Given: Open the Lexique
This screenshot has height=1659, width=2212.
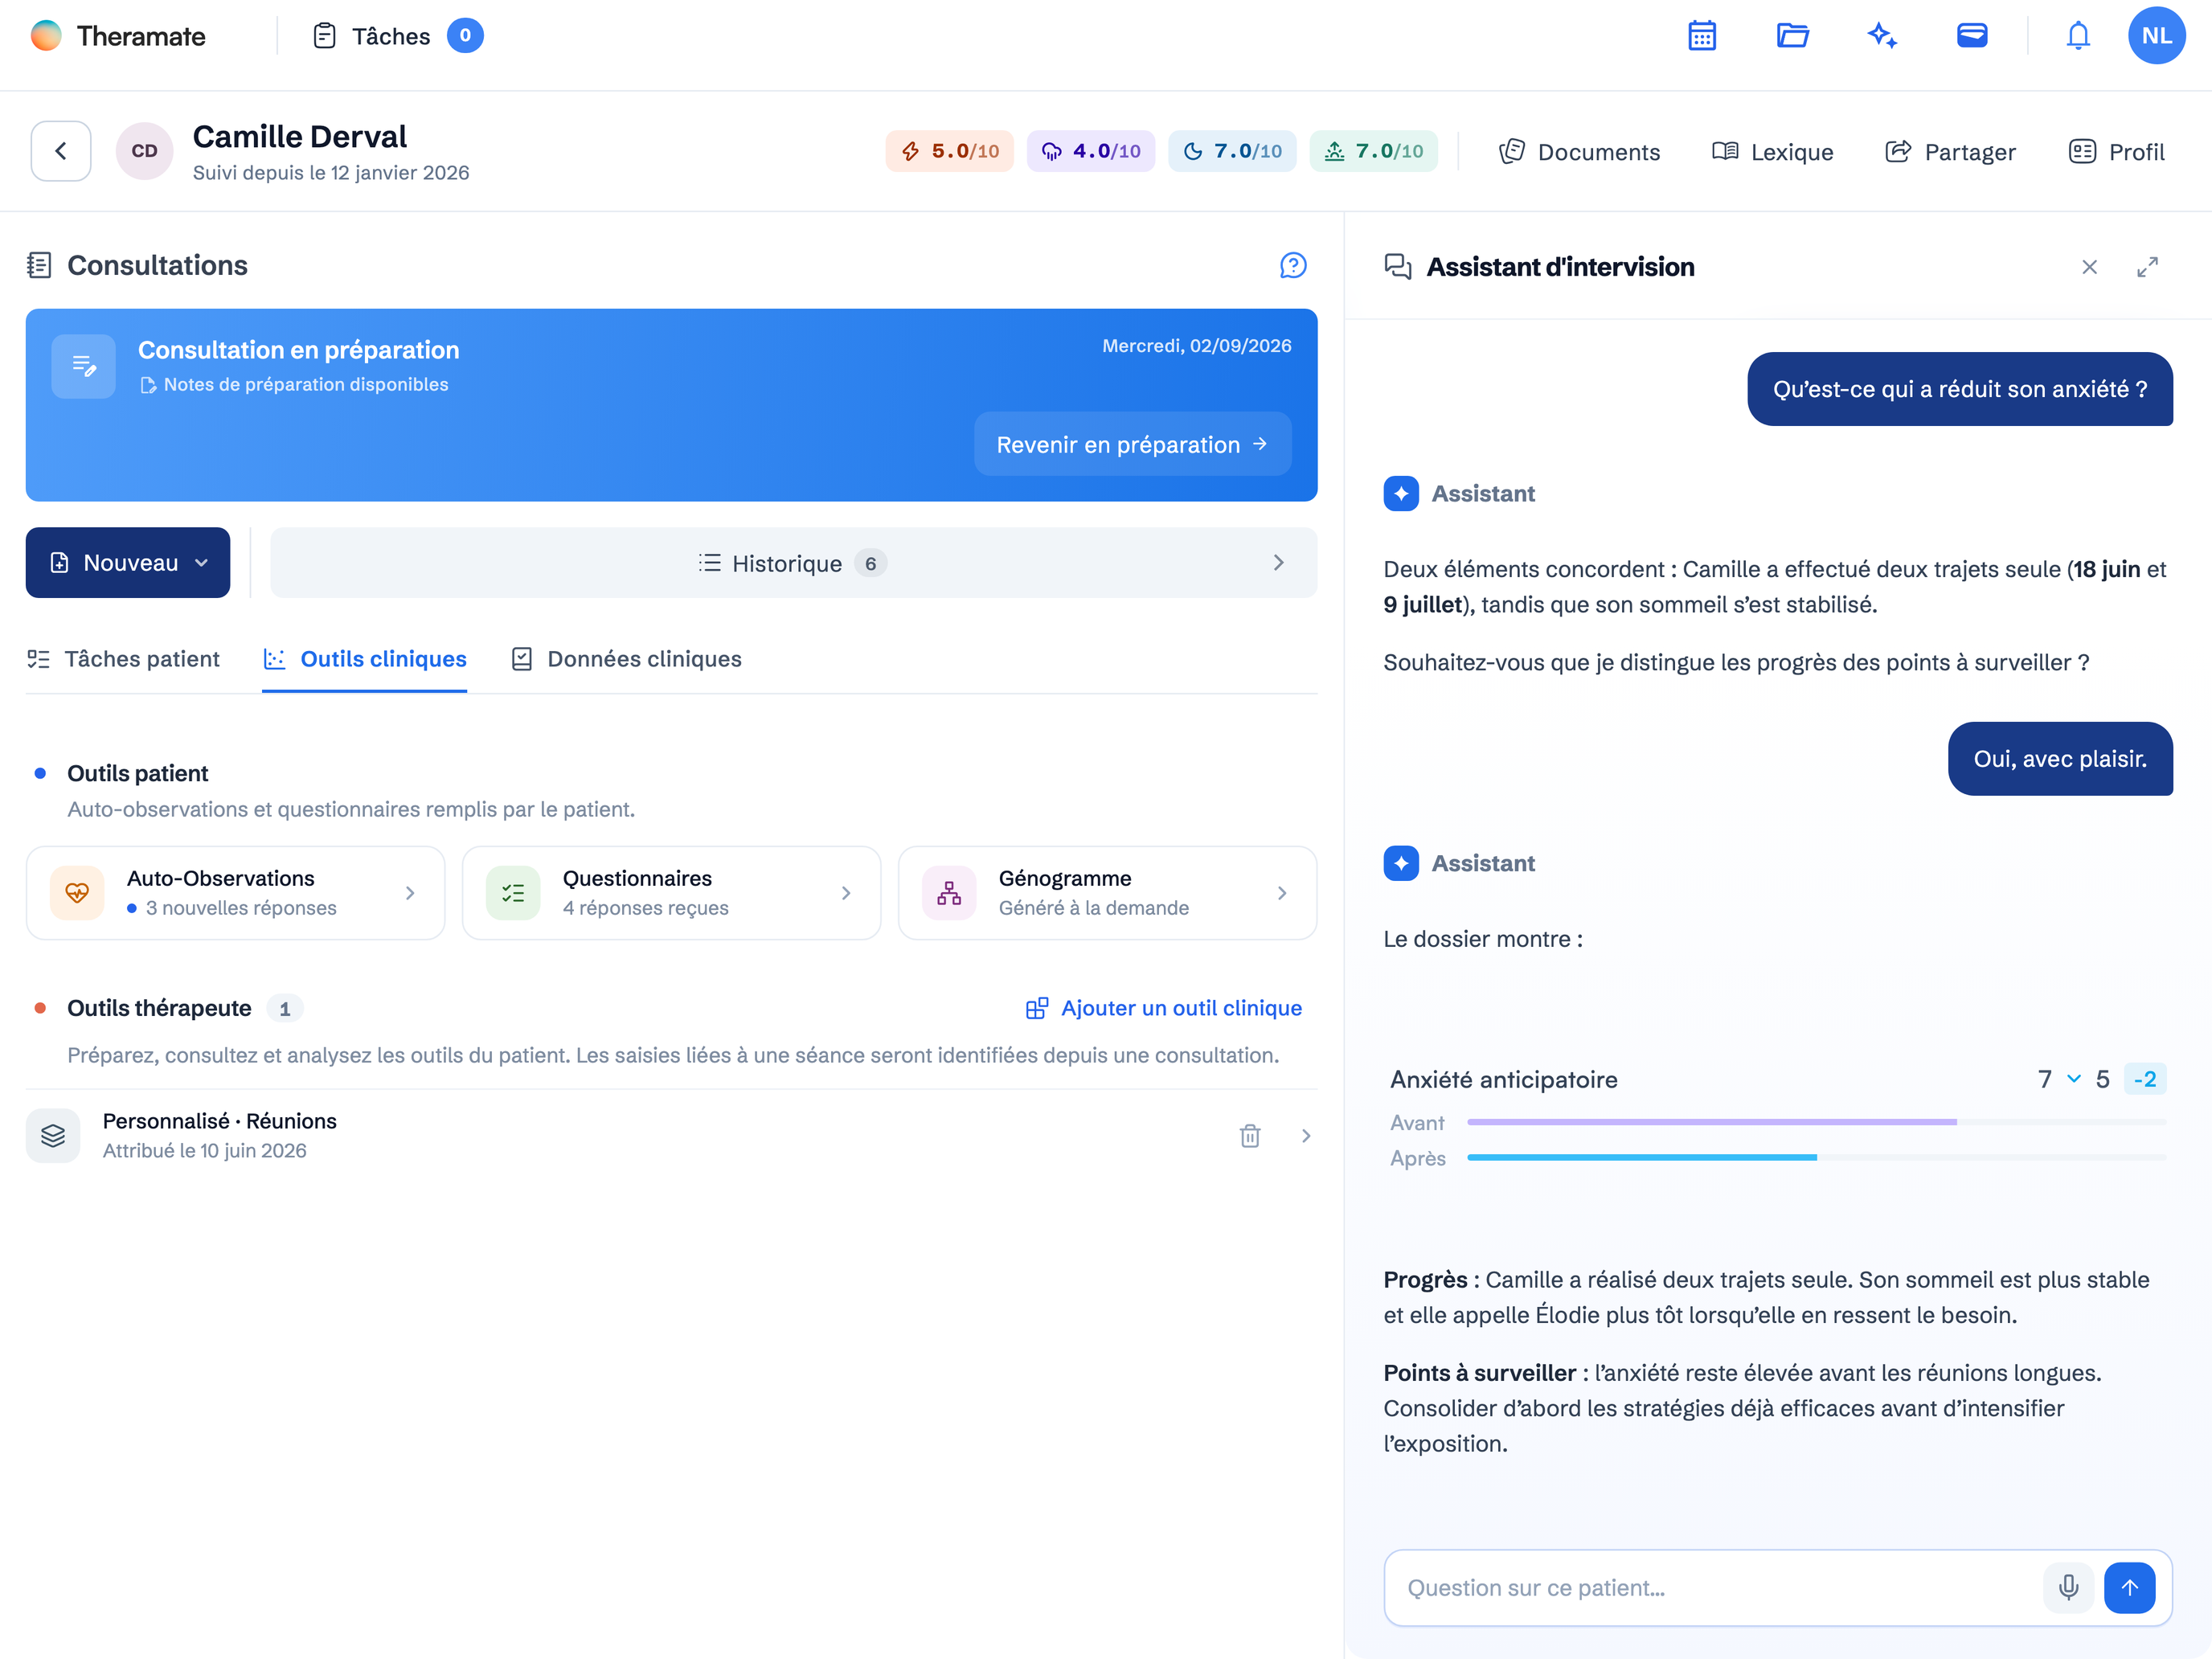Looking at the screenshot, I should pos(1772,151).
